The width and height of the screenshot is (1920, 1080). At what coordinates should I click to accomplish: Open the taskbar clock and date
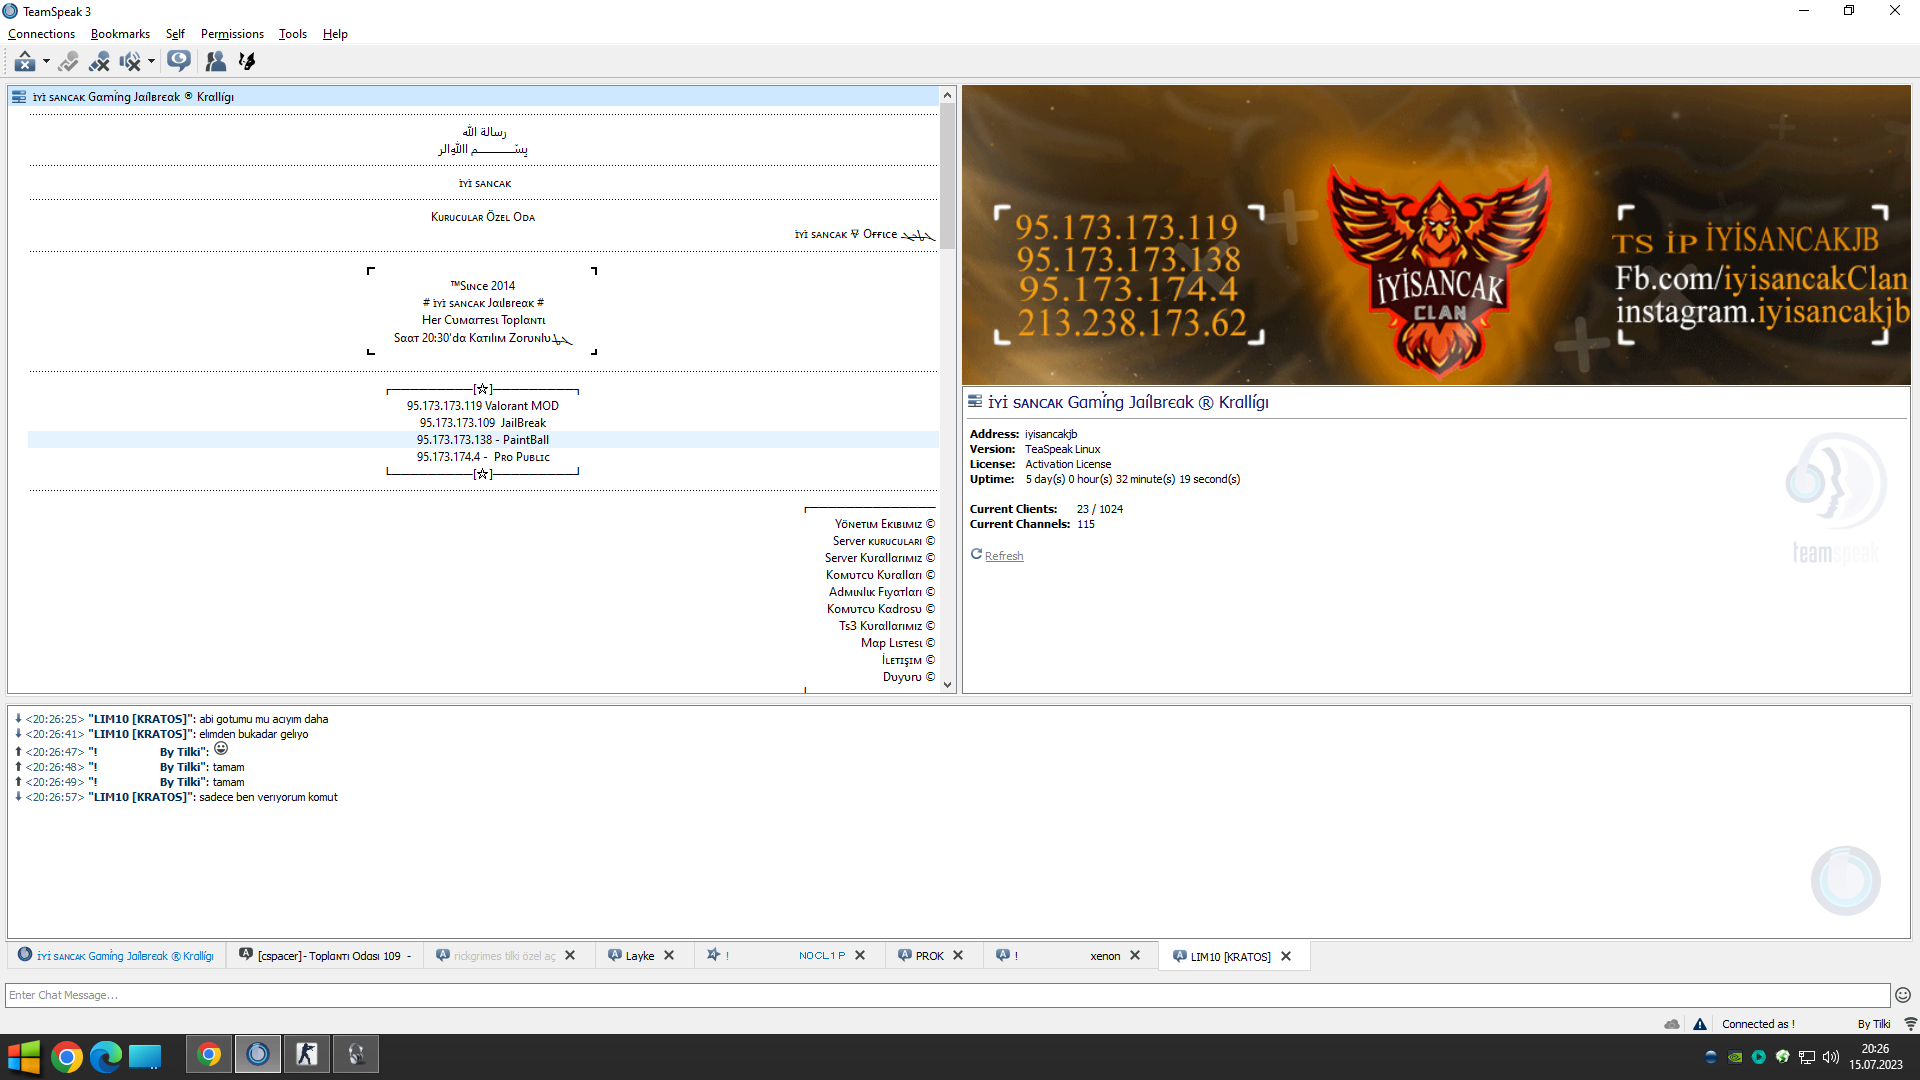click(1876, 1057)
